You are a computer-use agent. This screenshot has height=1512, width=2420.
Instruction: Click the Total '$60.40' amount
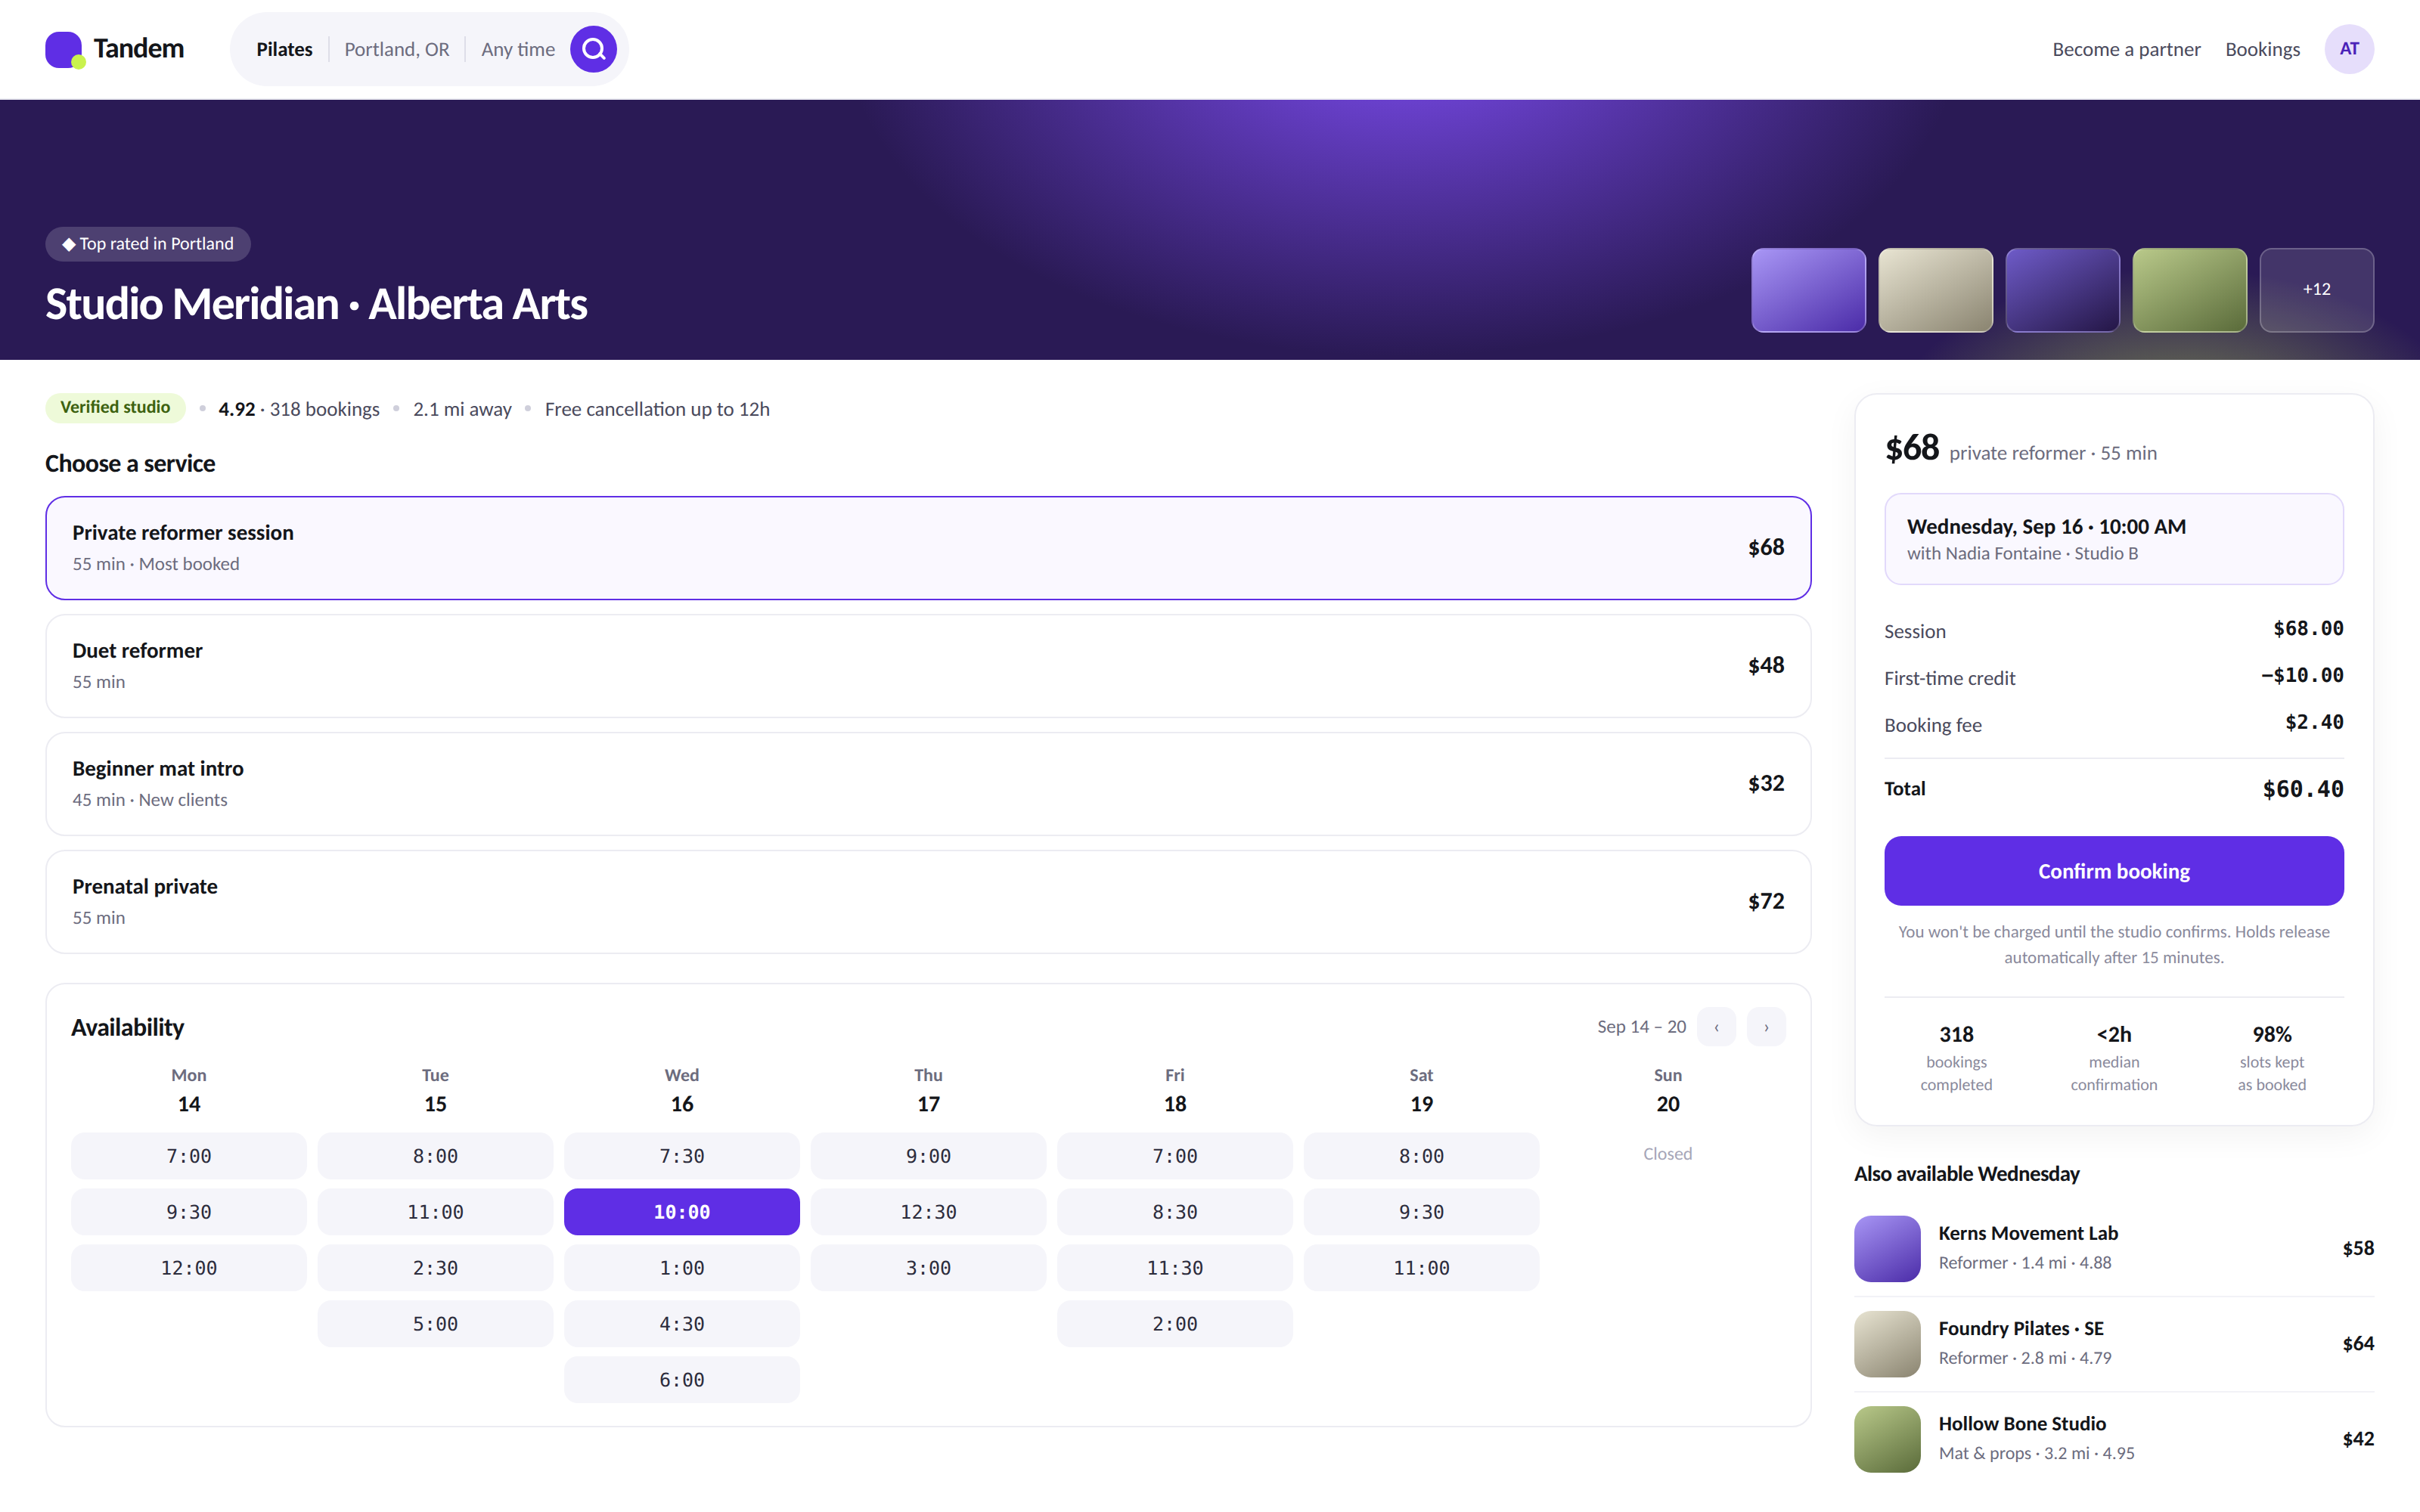(x=2302, y=789)
